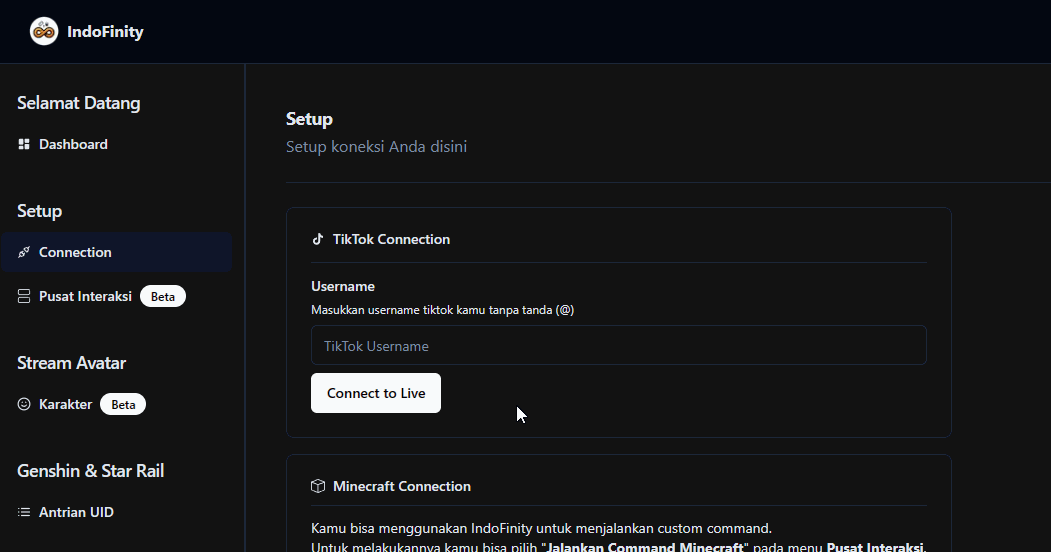Click the IndoFinity logo icon

pyautogui.click(x=44, y=32)
